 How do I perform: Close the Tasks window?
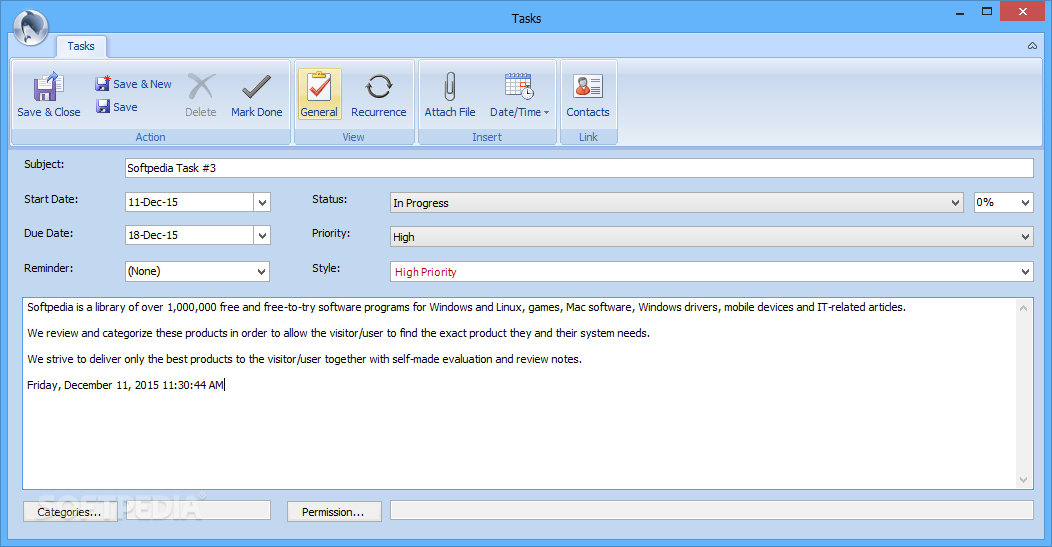pyautogui.click(x=1022, y=11)
